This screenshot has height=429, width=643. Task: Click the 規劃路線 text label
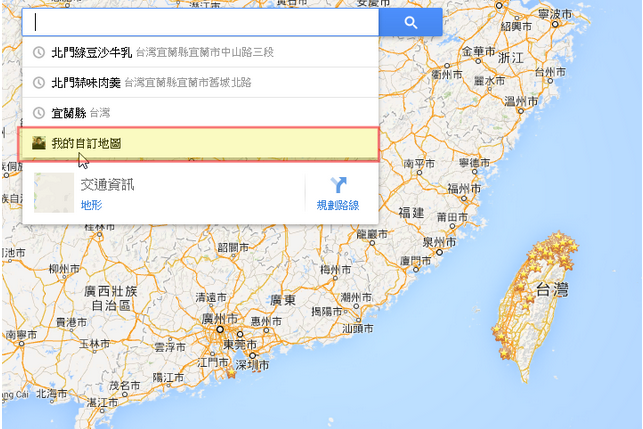(338, 205)
